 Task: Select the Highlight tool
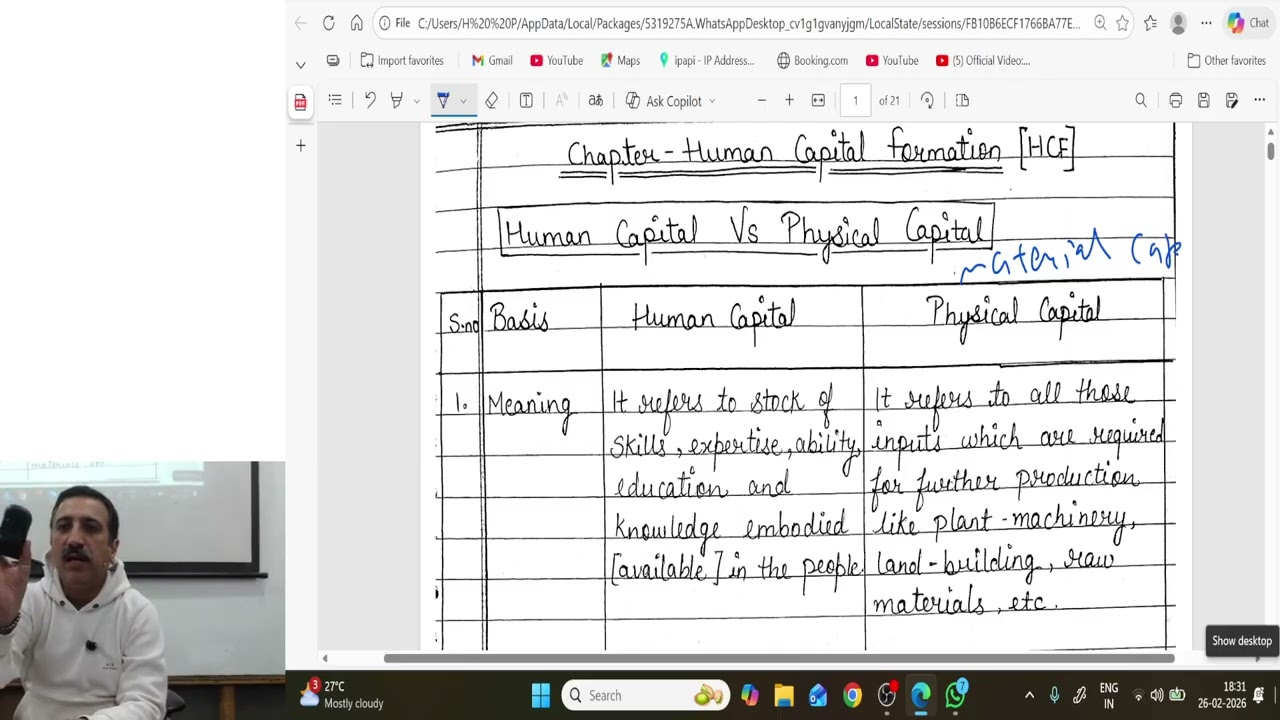(x=397, y=100)
